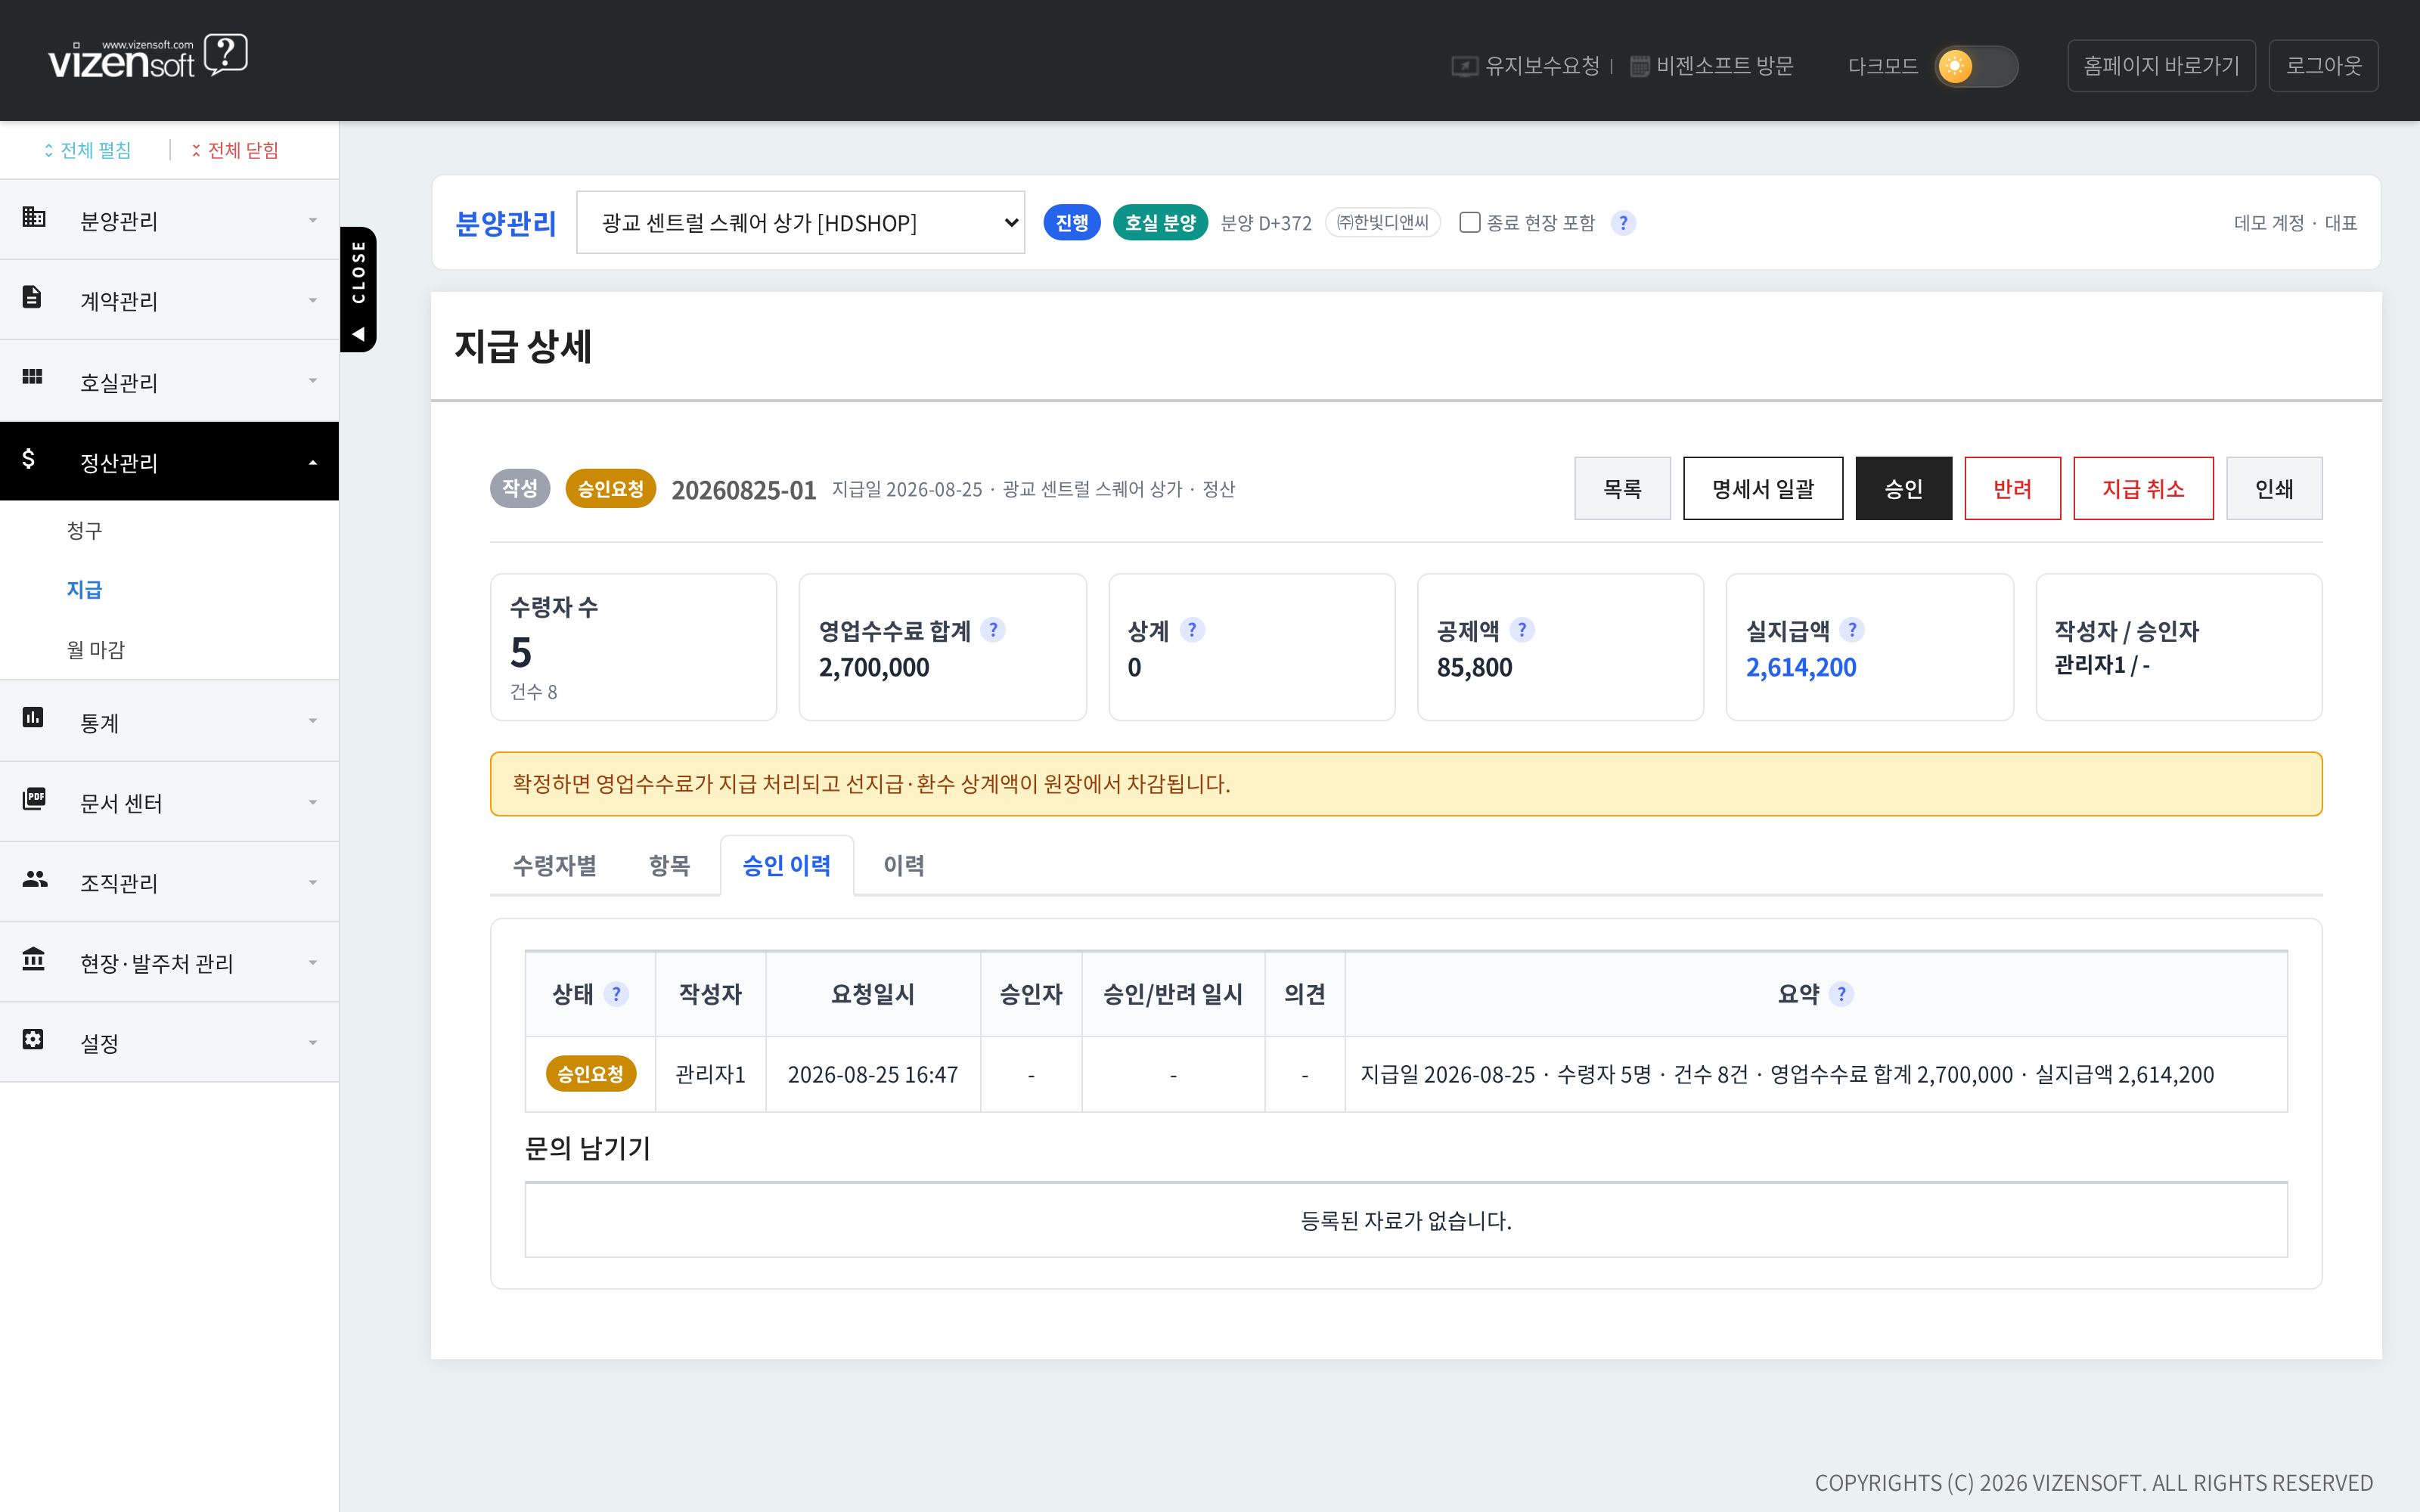
Task: Expand the 설정 menu arrow
Action: click(x=313, y=1042)
